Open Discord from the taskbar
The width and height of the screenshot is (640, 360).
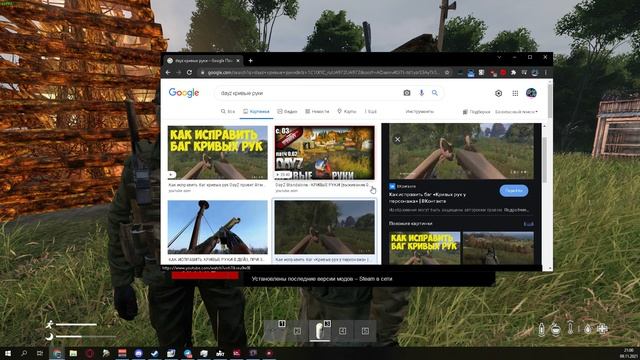tap(138, 353)
